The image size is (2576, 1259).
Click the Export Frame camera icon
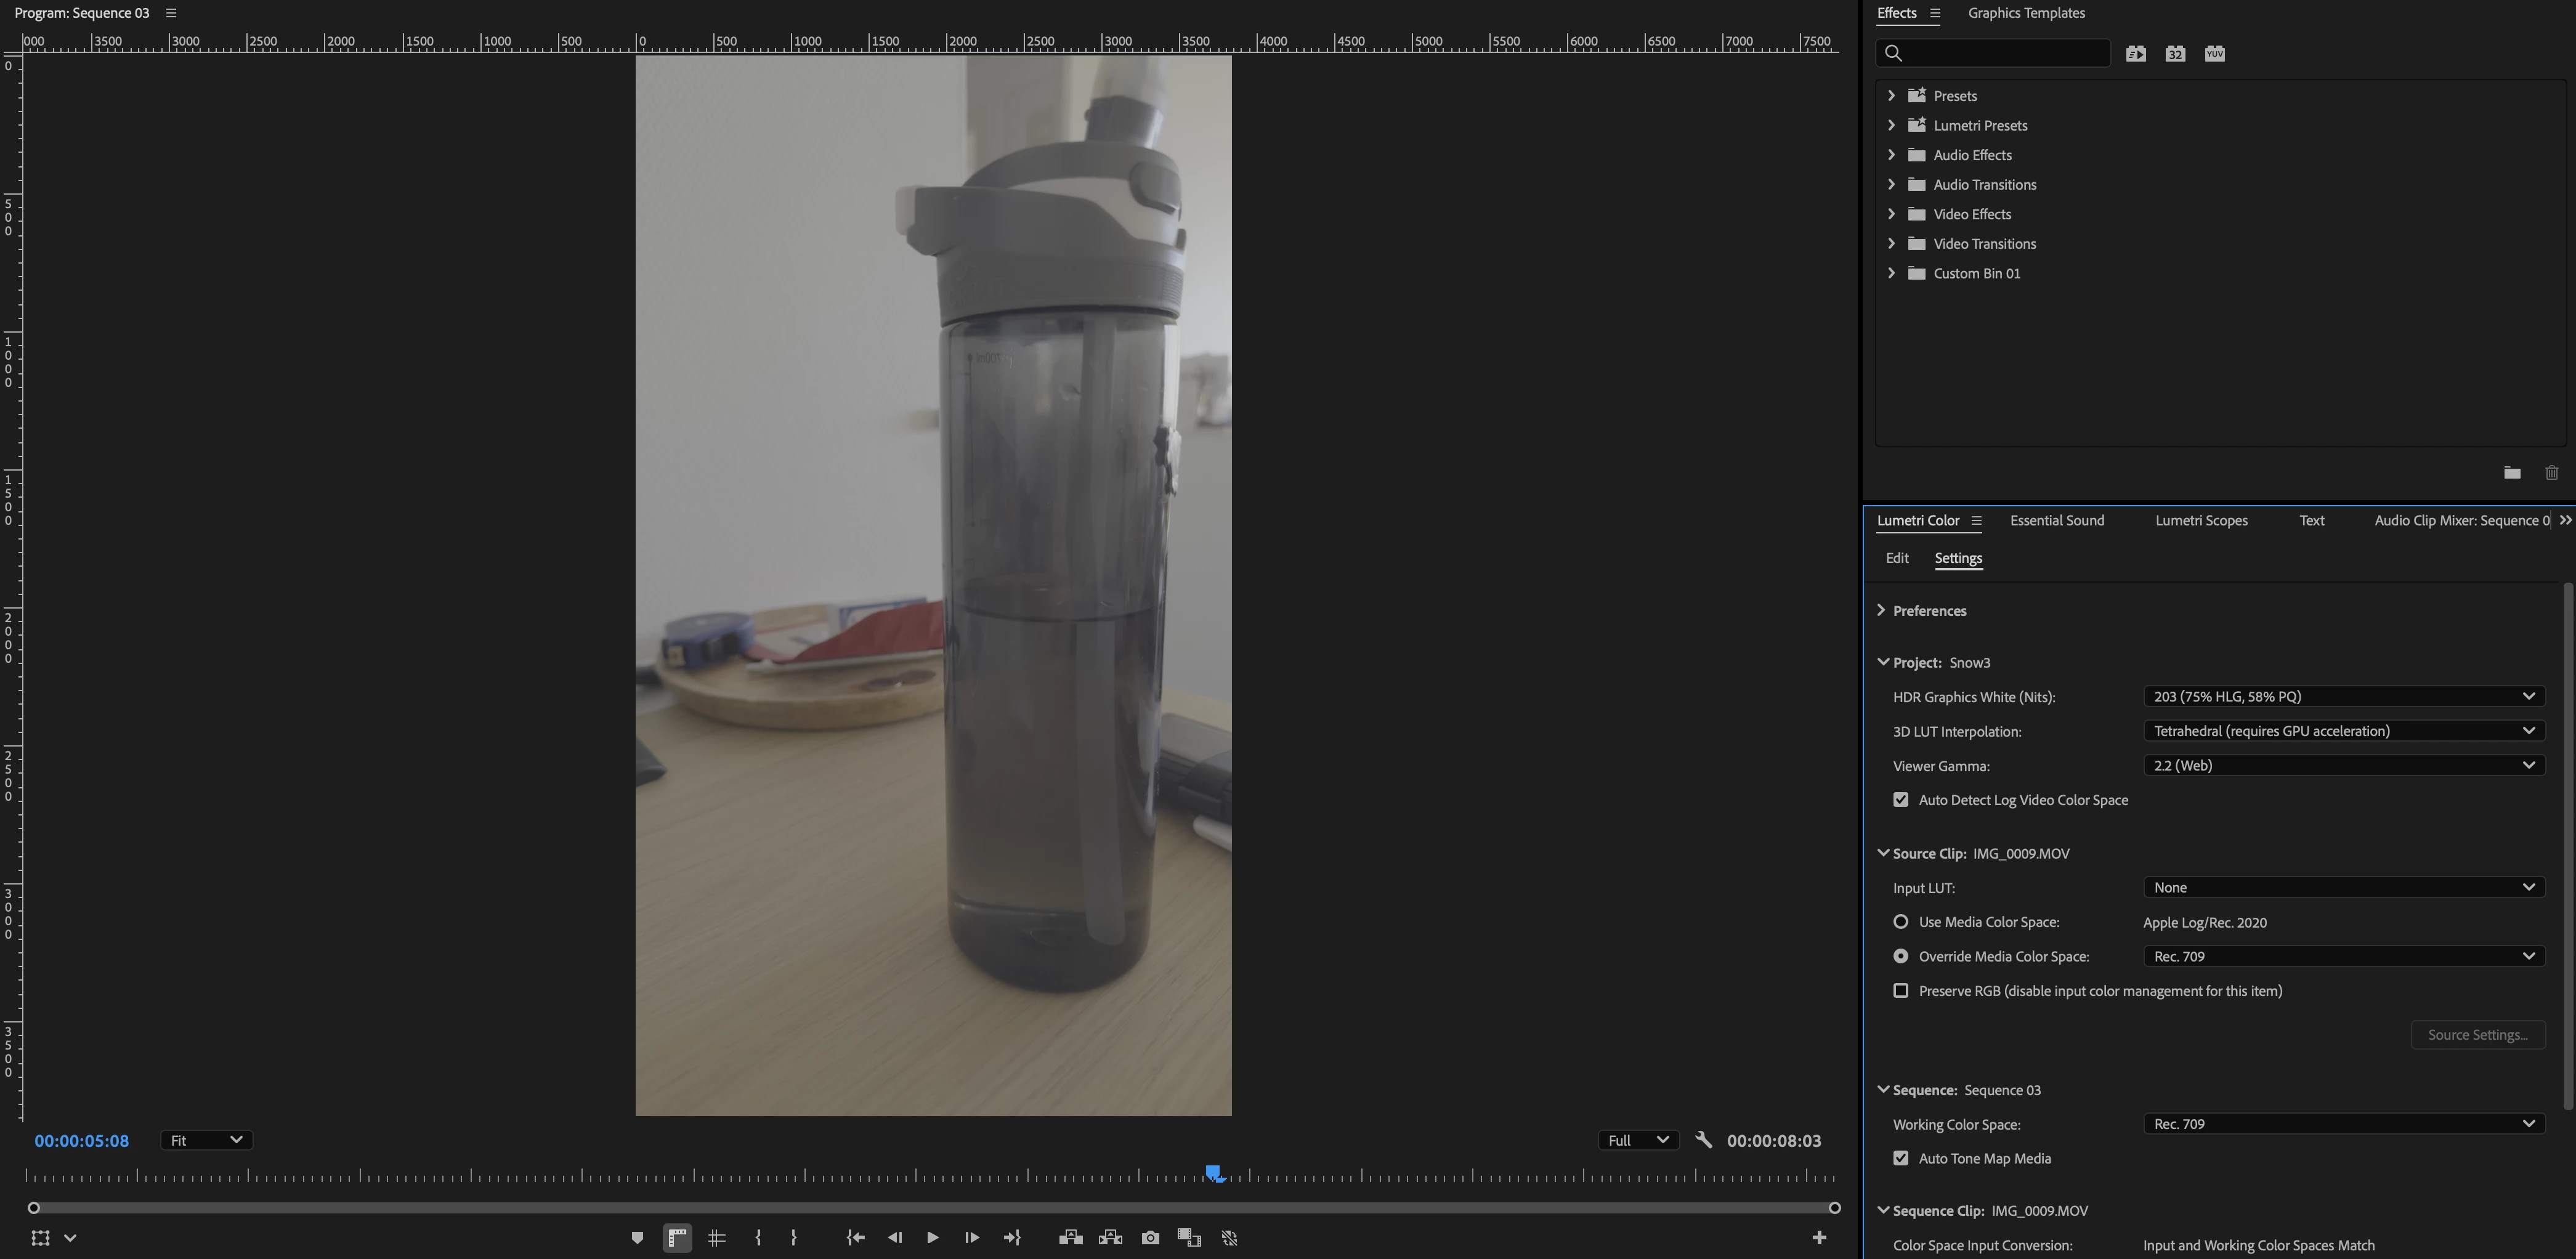[x=1150, y=1238]
